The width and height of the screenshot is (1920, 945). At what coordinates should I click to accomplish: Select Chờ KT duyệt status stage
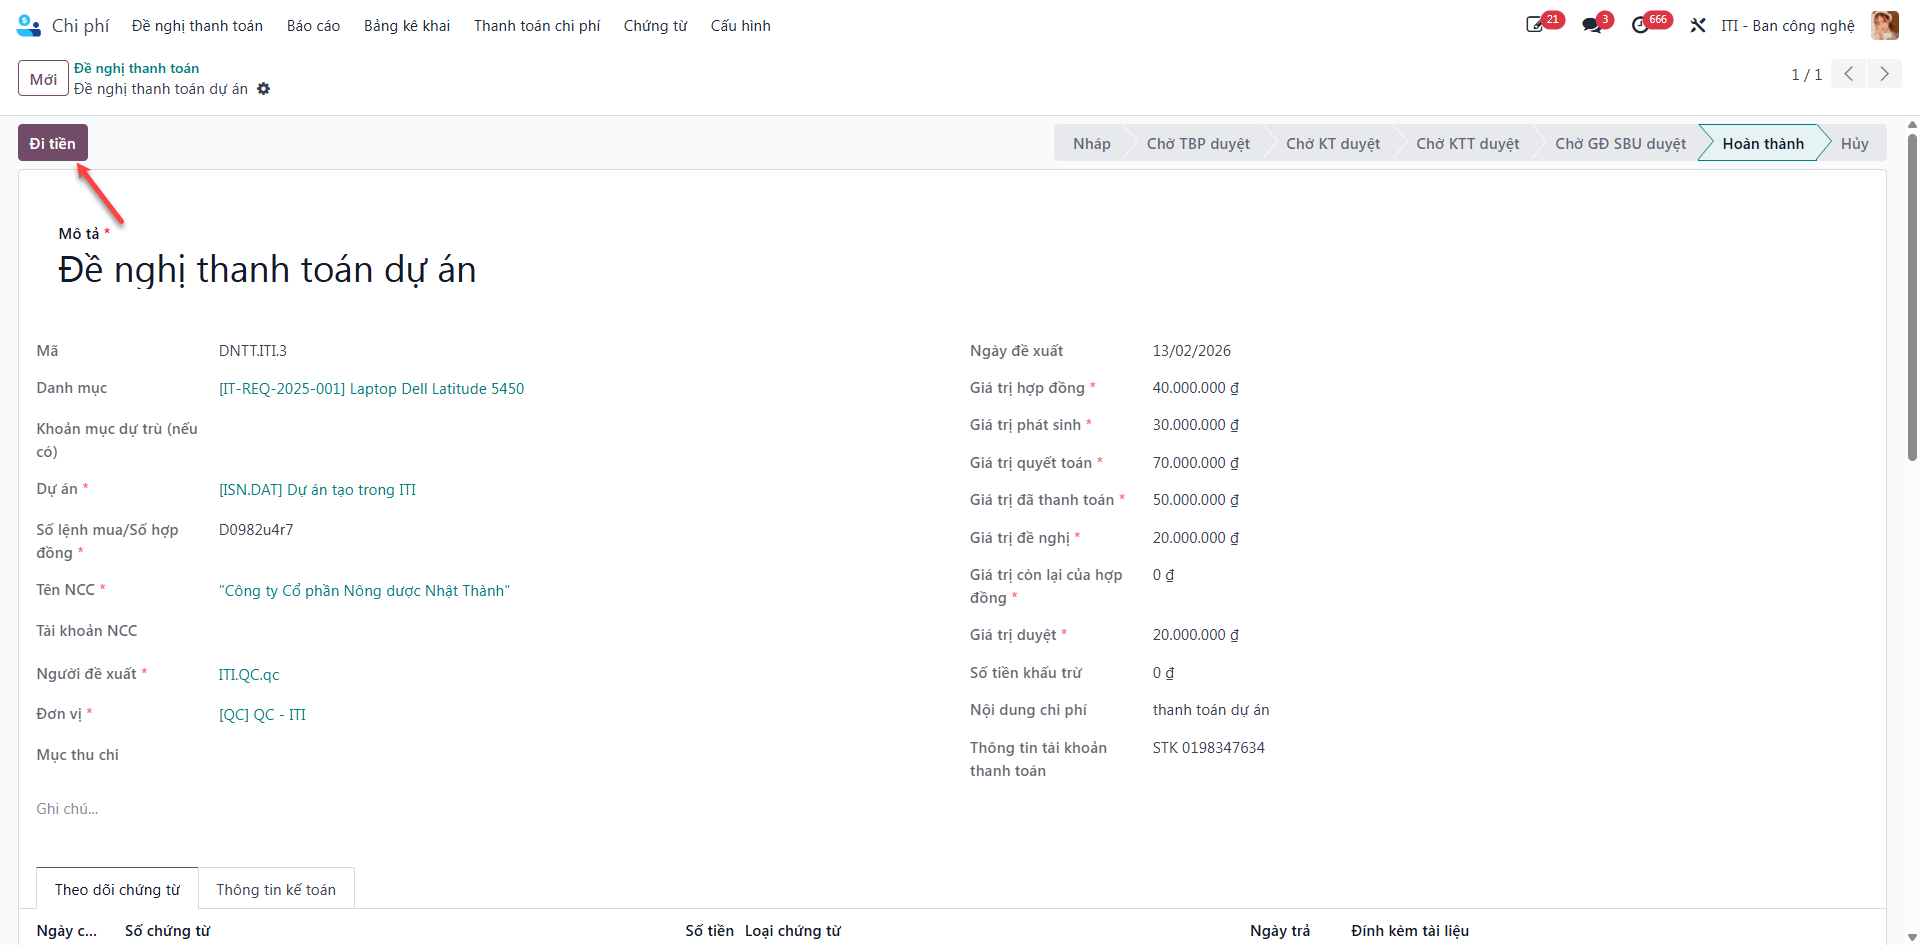tap(1333, 143)
